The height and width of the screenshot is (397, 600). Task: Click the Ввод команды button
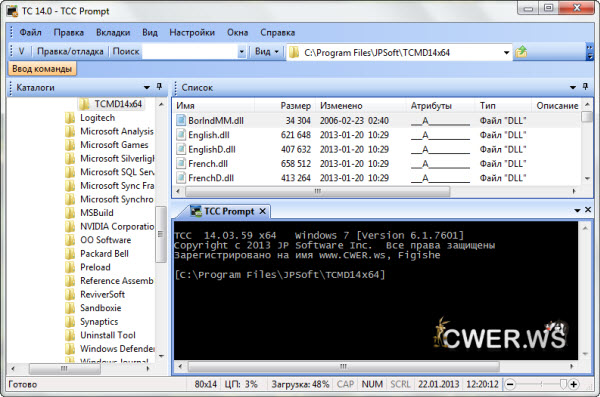click(42, 69)
